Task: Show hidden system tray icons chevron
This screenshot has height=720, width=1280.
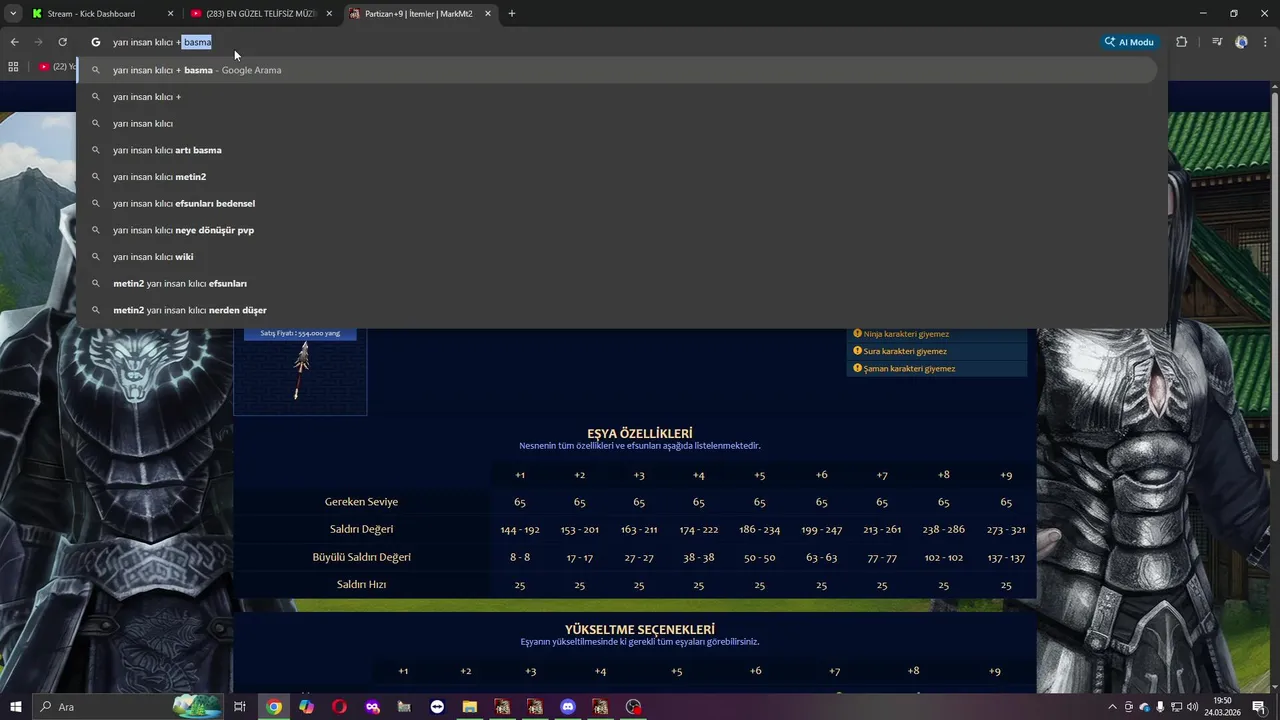Action: [x=1112, y=707]
